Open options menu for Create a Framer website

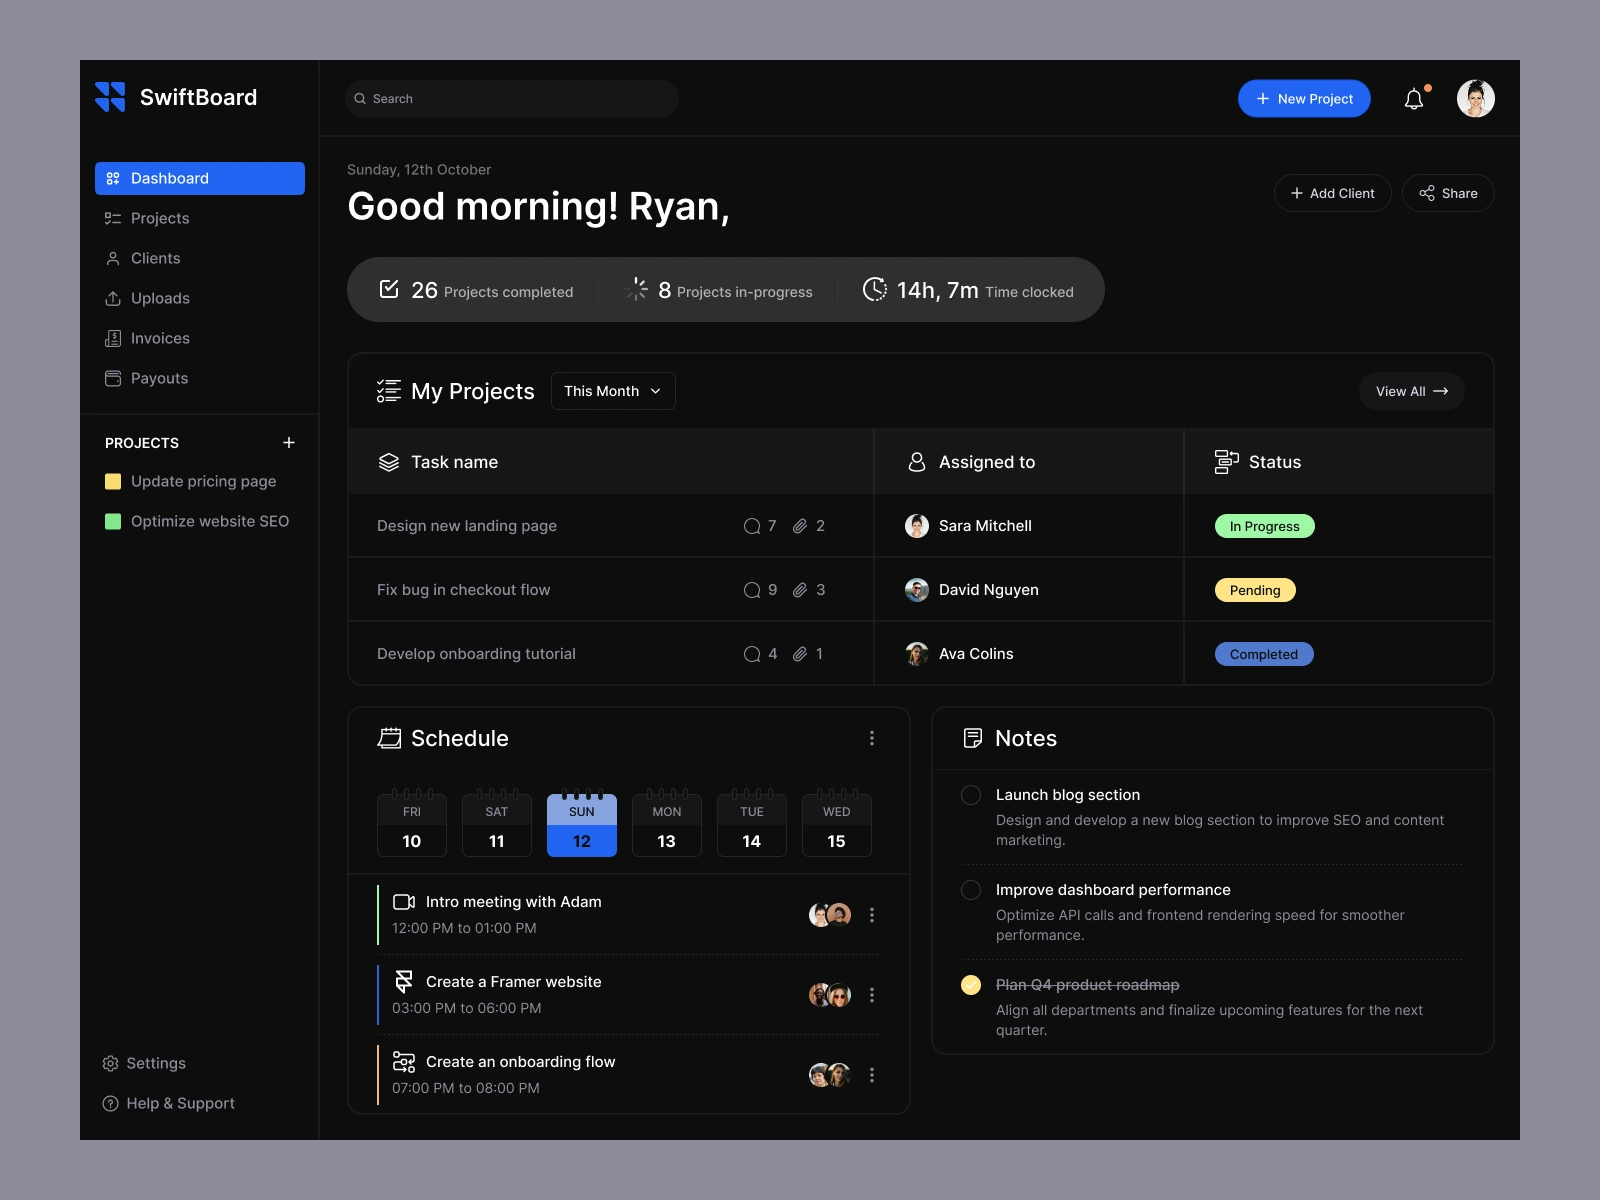(x=871, y=994)
